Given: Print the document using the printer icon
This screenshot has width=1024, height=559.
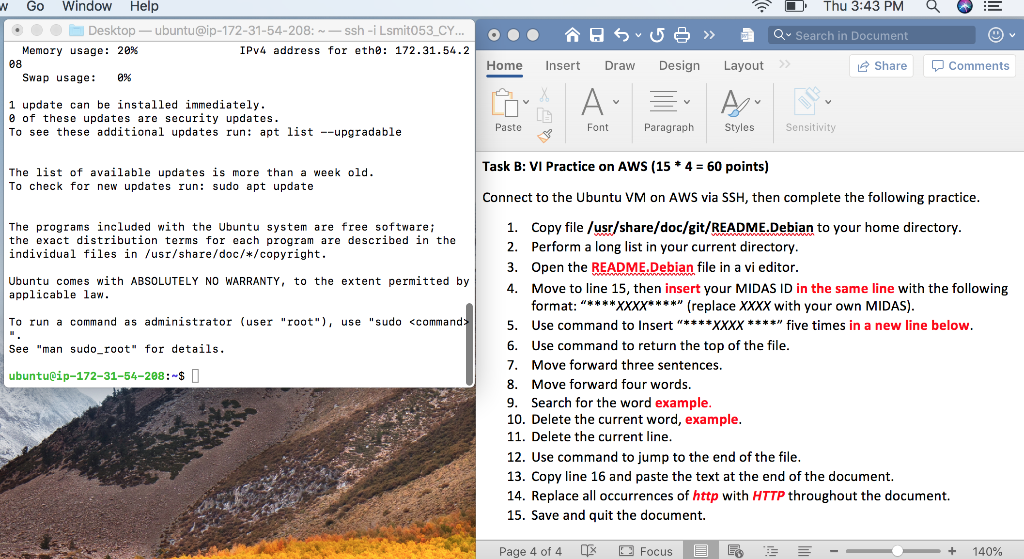Looking at the screenshot, I should tap(682, 35).
